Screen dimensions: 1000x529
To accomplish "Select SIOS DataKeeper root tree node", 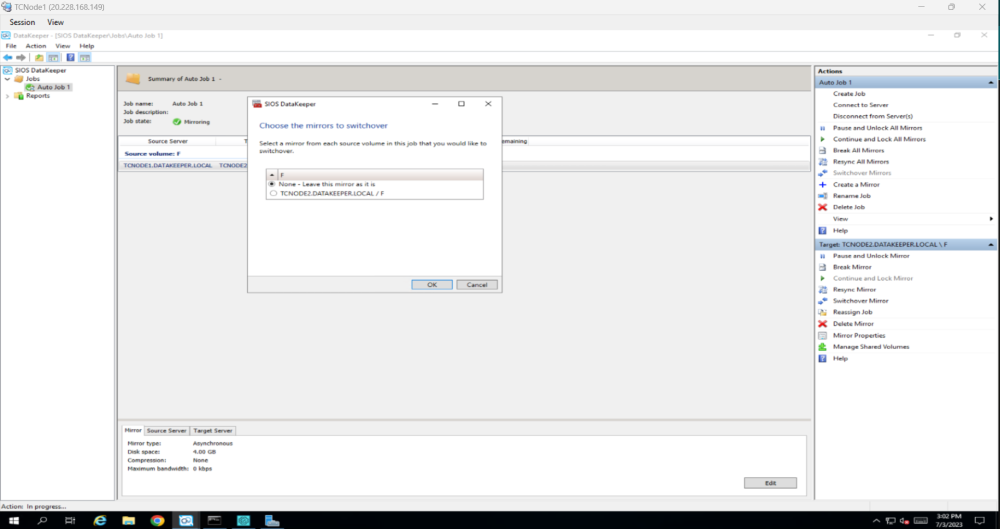I will tap(40, 70).
